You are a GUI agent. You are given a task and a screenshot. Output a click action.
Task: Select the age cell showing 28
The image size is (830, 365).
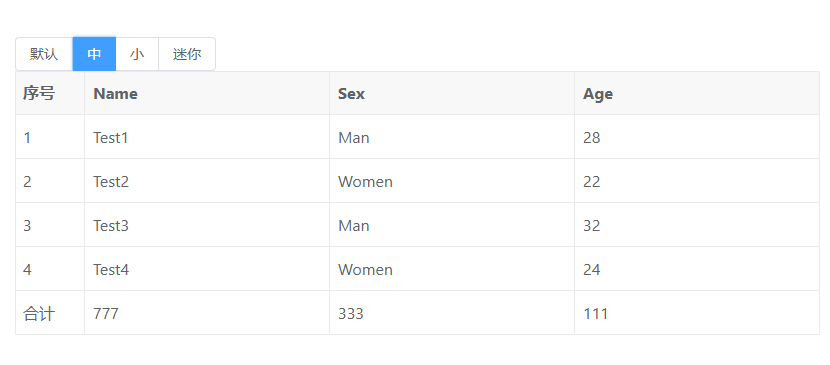[697, 138]
